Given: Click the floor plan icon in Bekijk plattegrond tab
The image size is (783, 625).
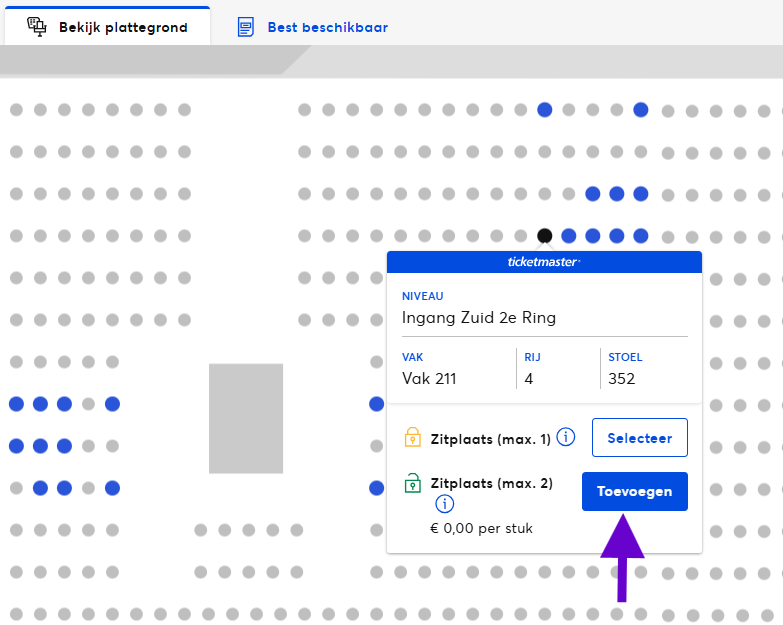Looking at the screenshot, I should point(37,27).
